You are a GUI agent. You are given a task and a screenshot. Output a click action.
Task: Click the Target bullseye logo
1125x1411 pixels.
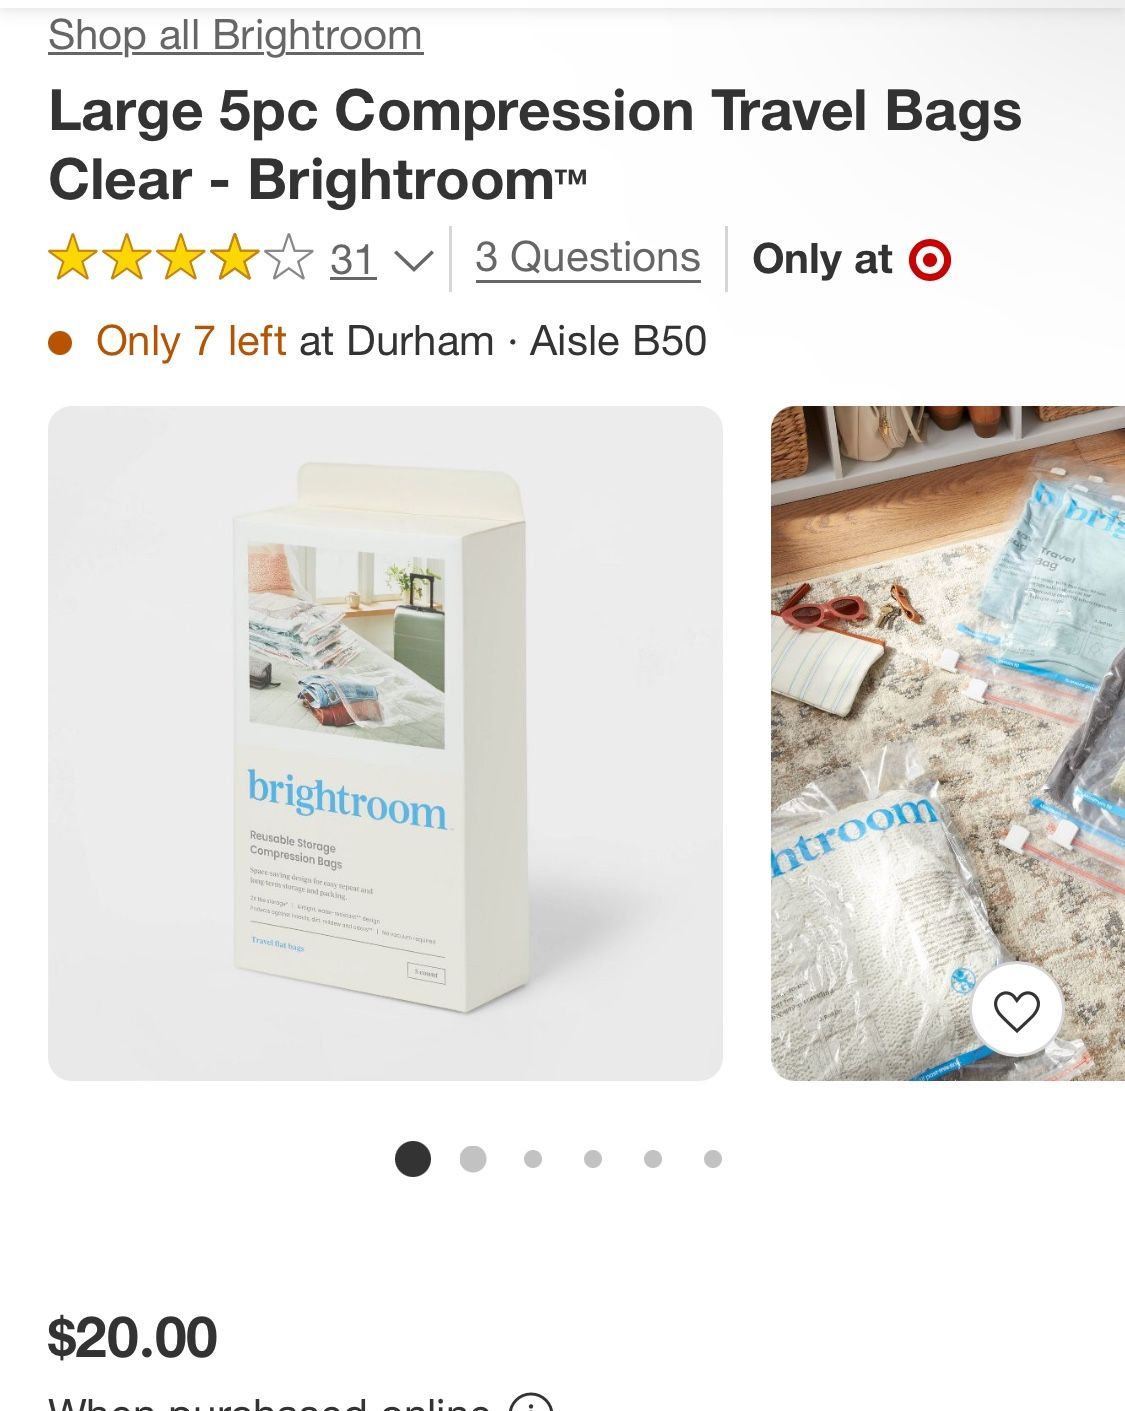pos(929,260)
